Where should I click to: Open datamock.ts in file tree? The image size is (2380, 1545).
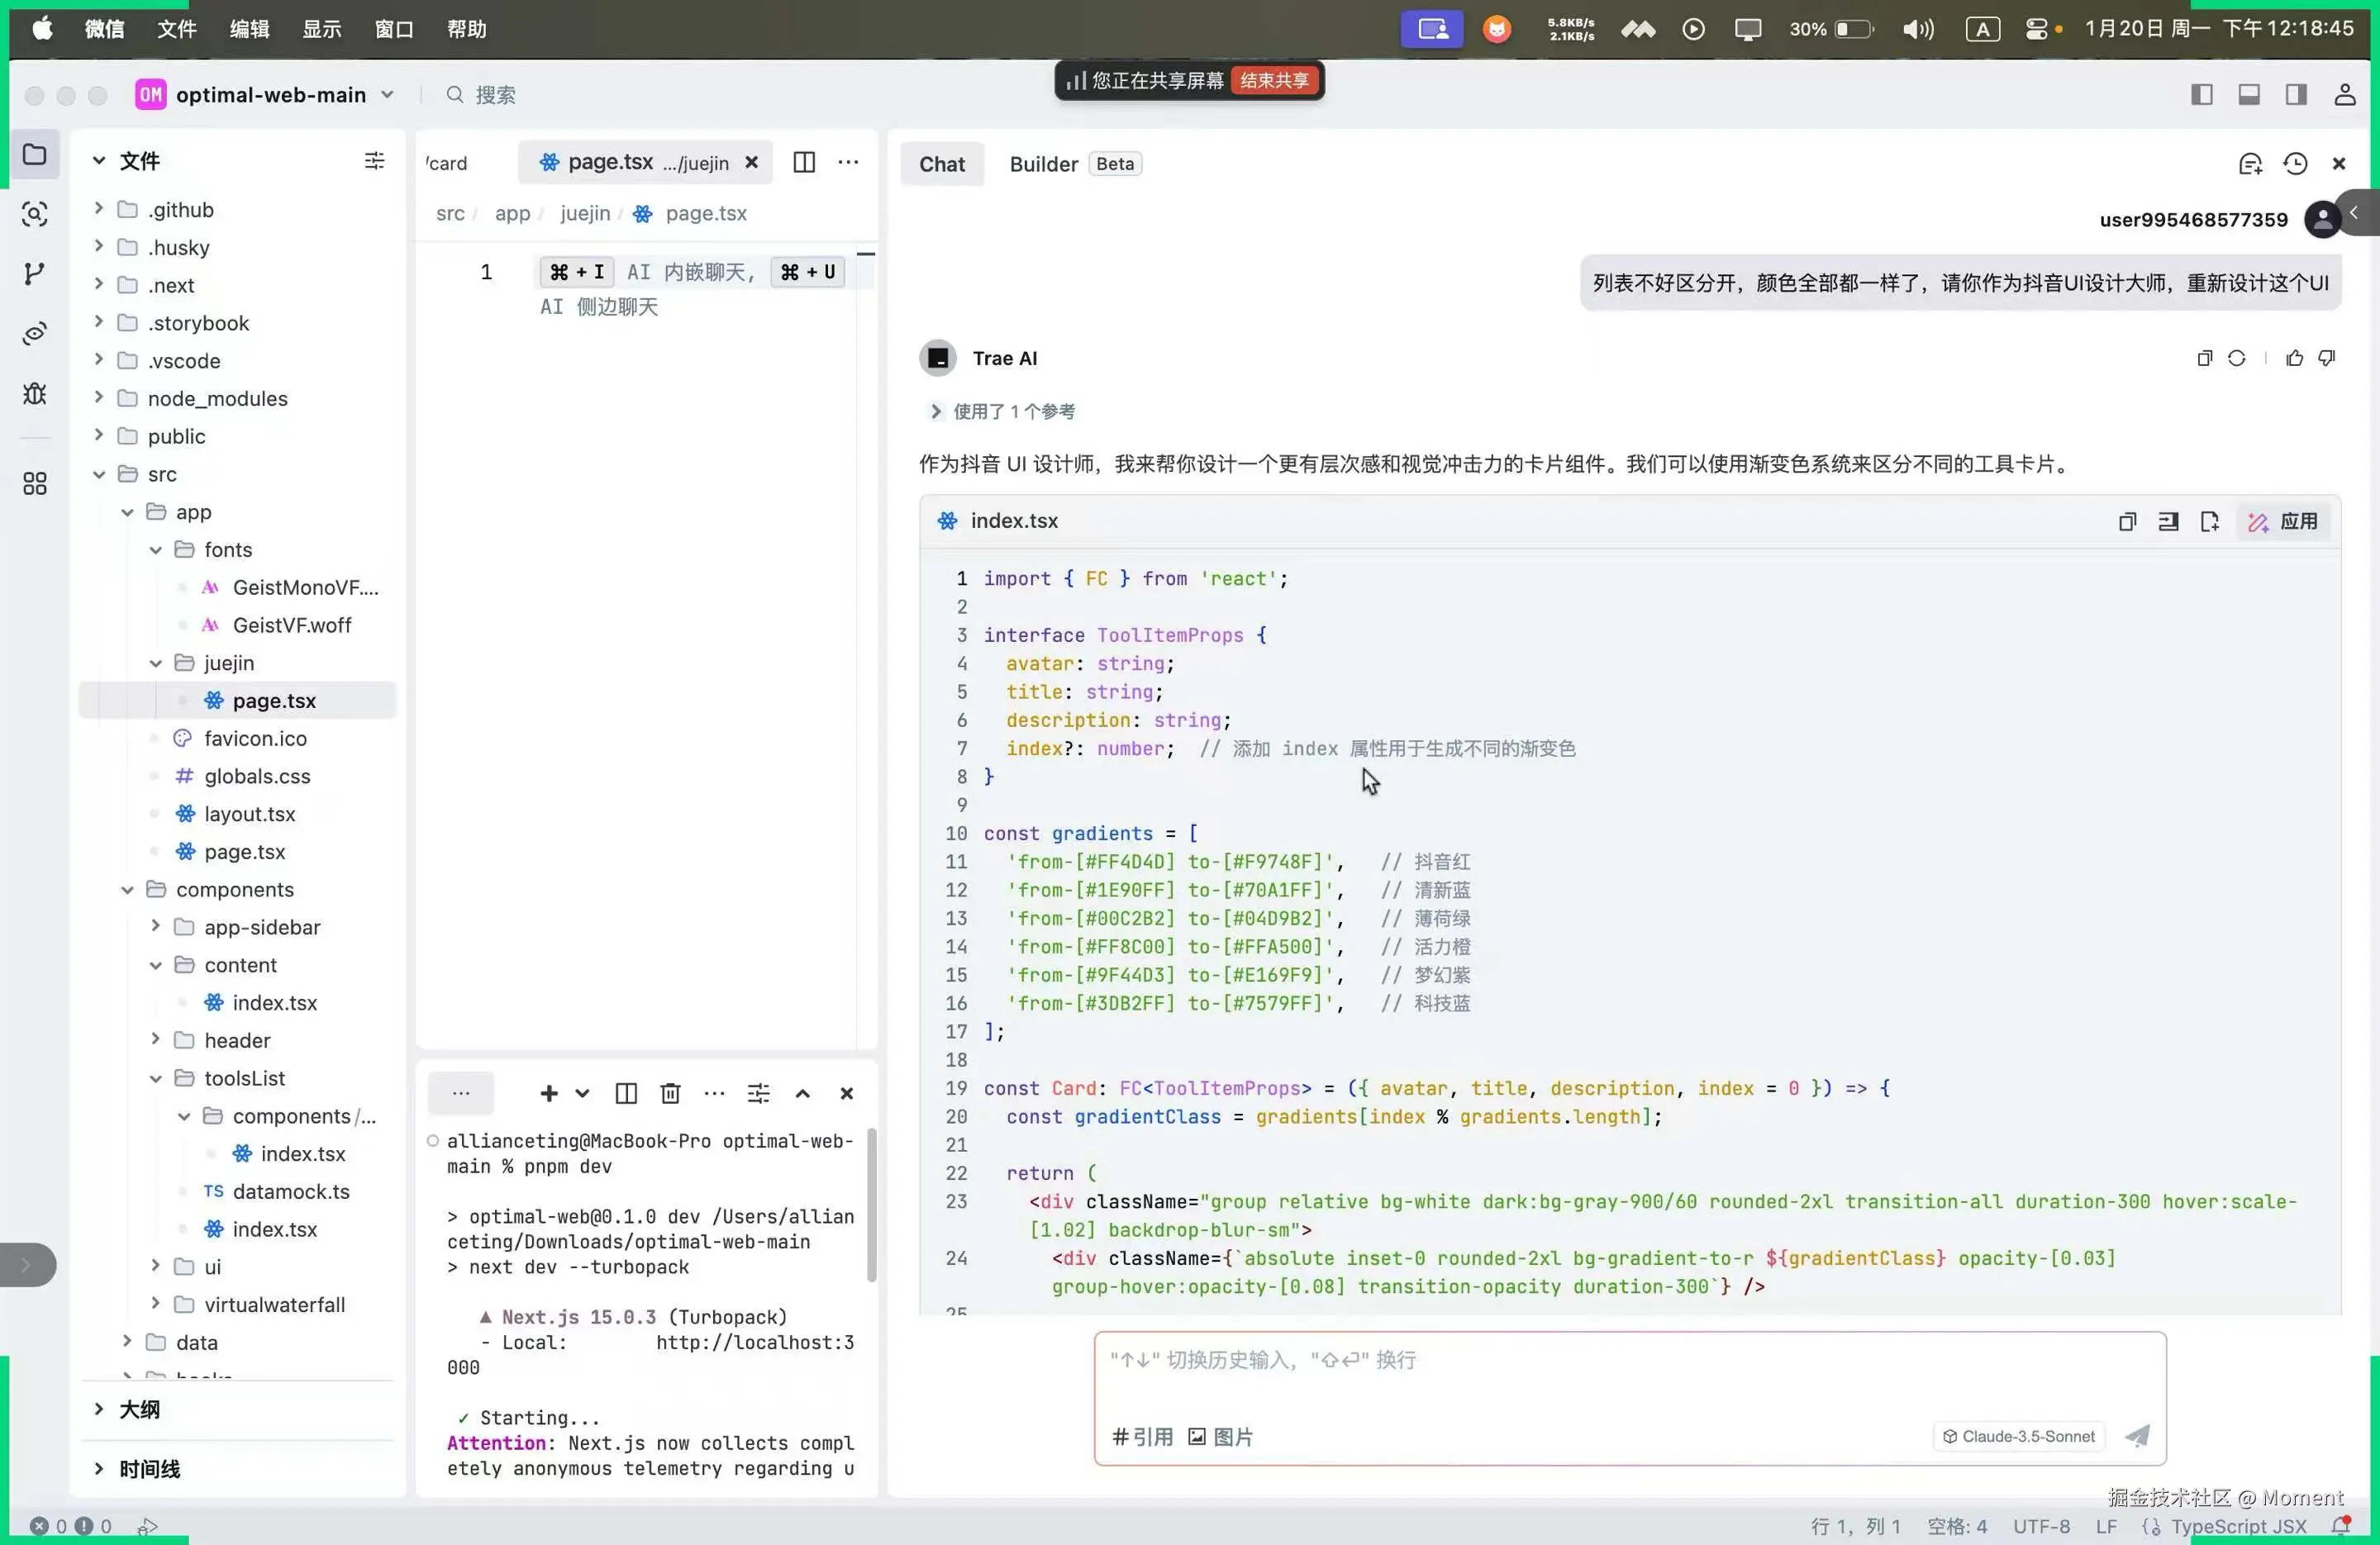point(290,1191)
